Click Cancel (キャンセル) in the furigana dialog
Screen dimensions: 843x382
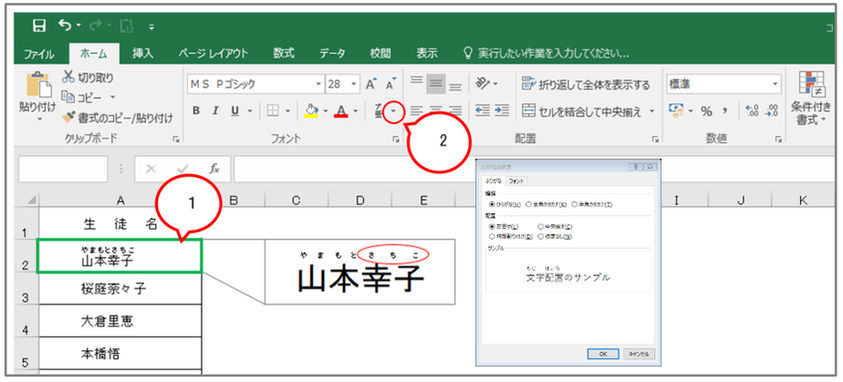click(638, 354)
